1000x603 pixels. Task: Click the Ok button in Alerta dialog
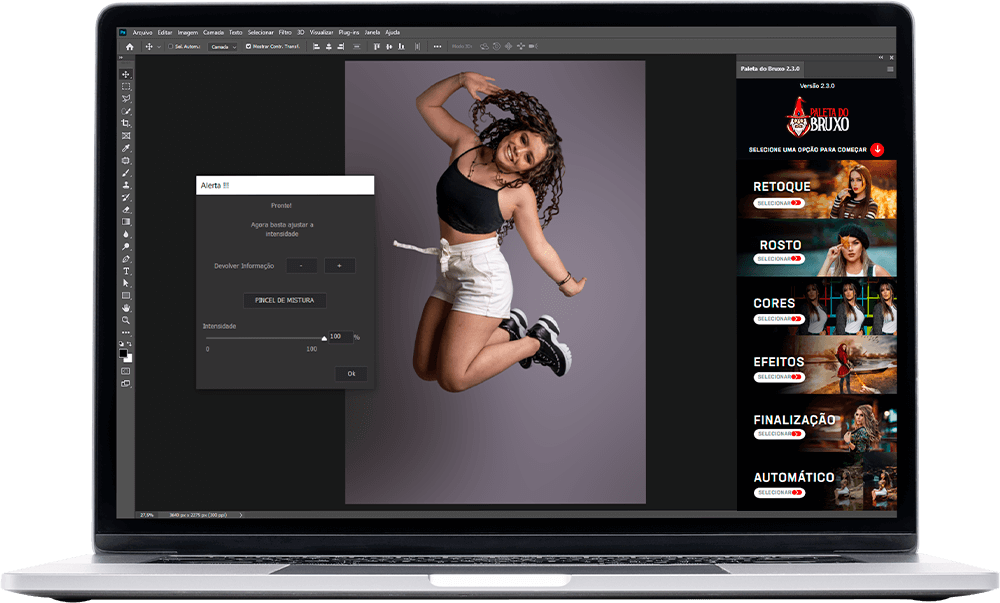click(351, 374)
